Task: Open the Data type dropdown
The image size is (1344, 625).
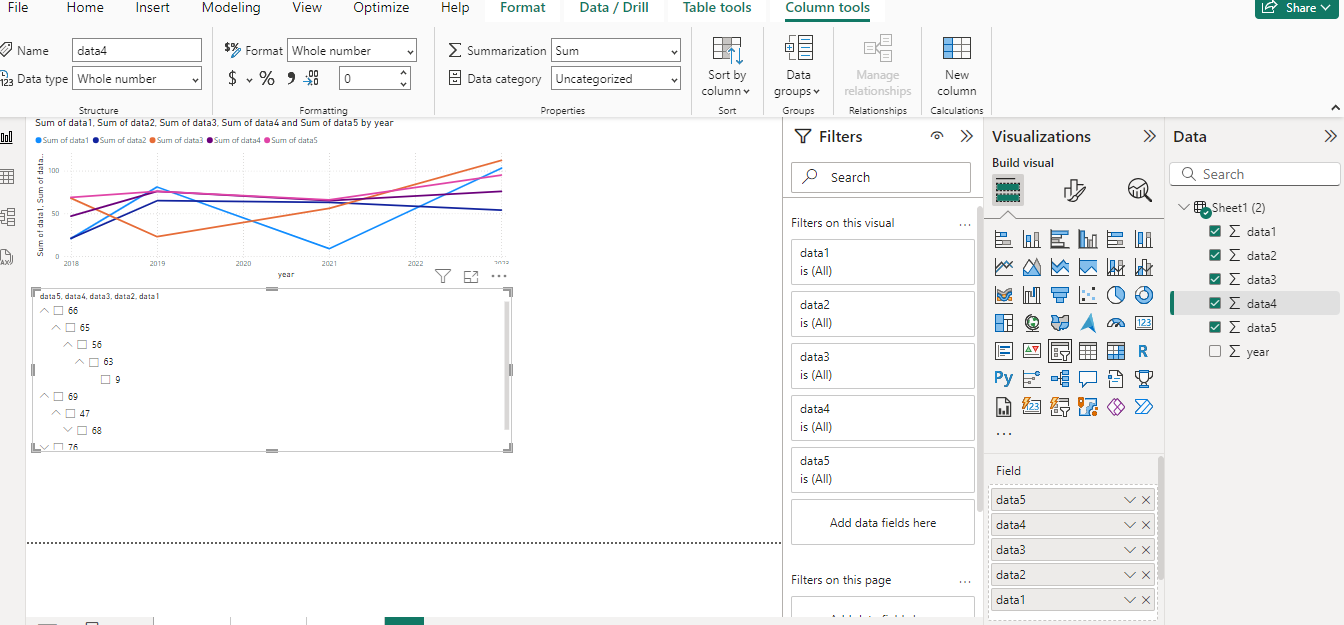Action: coord(137,79)
